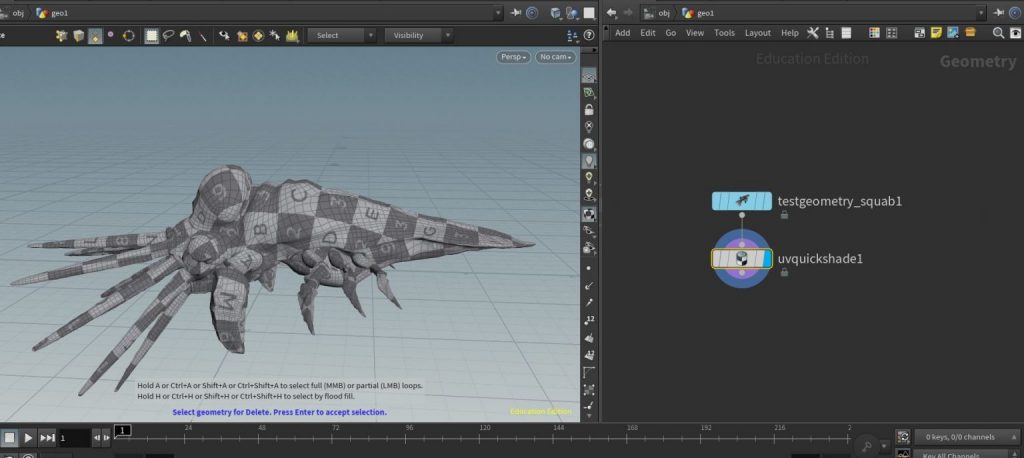The image size is (1024, 458).
Task: Click the testgeometry_squab1 node
Action: click(741, 201)
